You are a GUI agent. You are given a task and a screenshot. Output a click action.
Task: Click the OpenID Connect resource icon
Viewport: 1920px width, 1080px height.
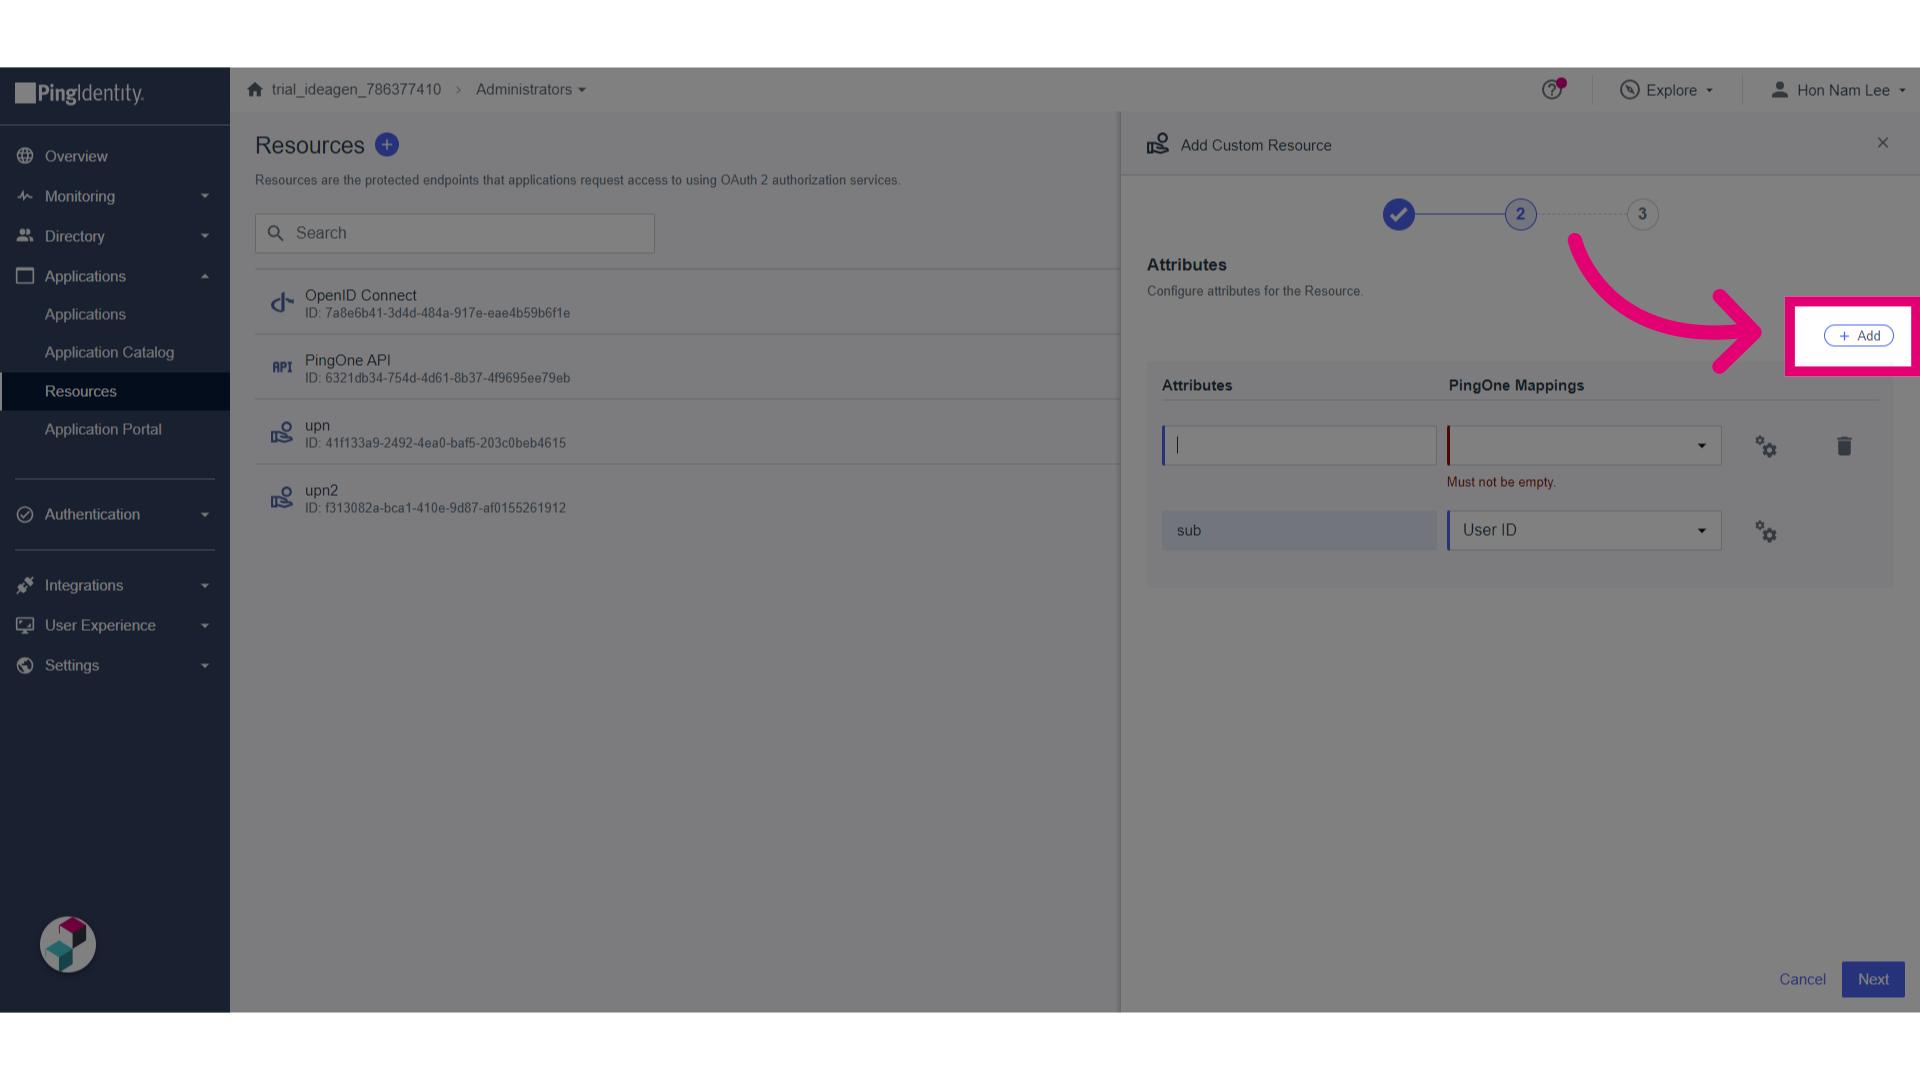[x=282, y=302]
